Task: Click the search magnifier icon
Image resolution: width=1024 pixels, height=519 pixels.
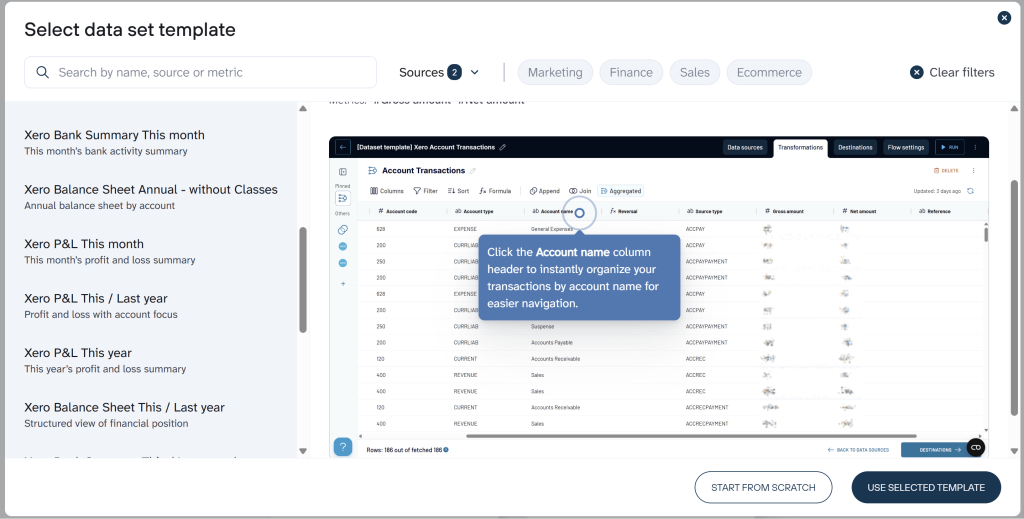Action: (42, 72)
